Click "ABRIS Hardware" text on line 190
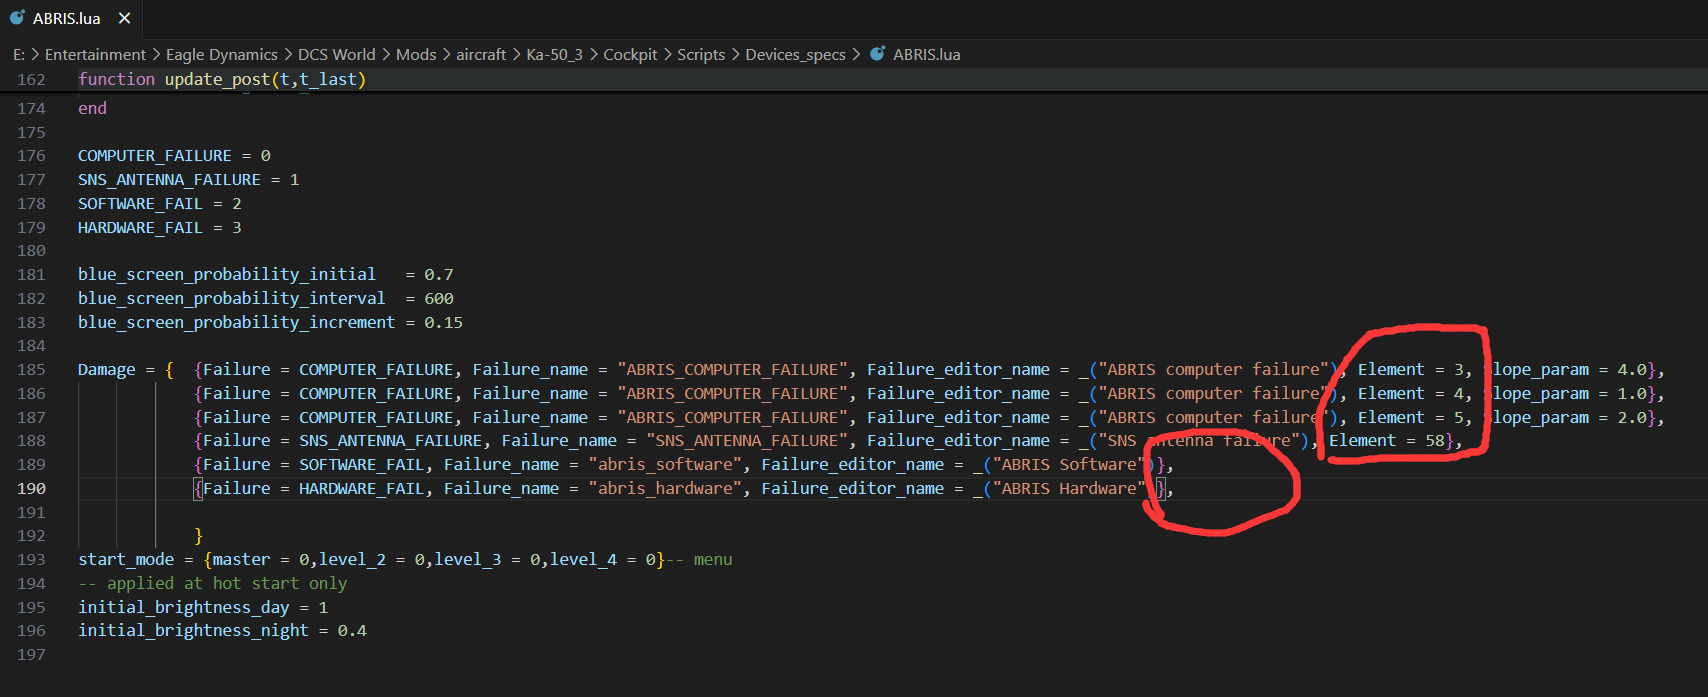Viewport: 1708px width, 697px height. 1069,488
